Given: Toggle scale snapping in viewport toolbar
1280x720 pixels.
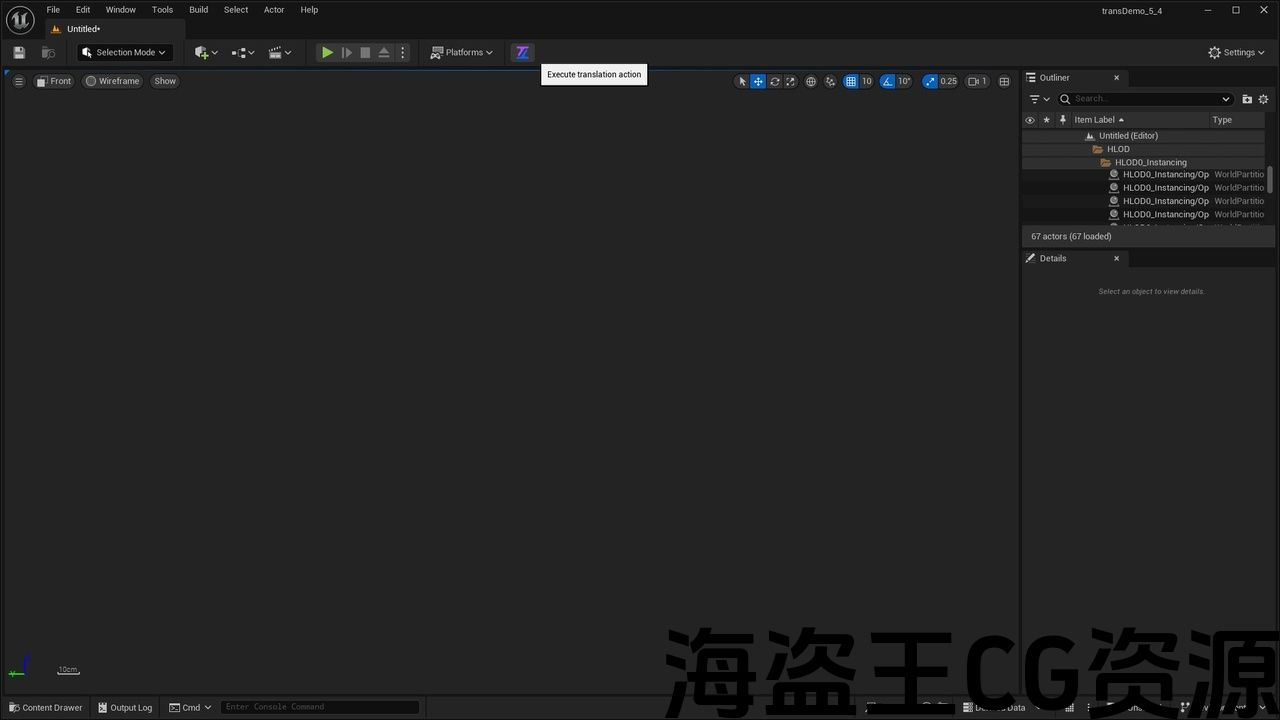Looking at the screenshot, I should 930,82.
